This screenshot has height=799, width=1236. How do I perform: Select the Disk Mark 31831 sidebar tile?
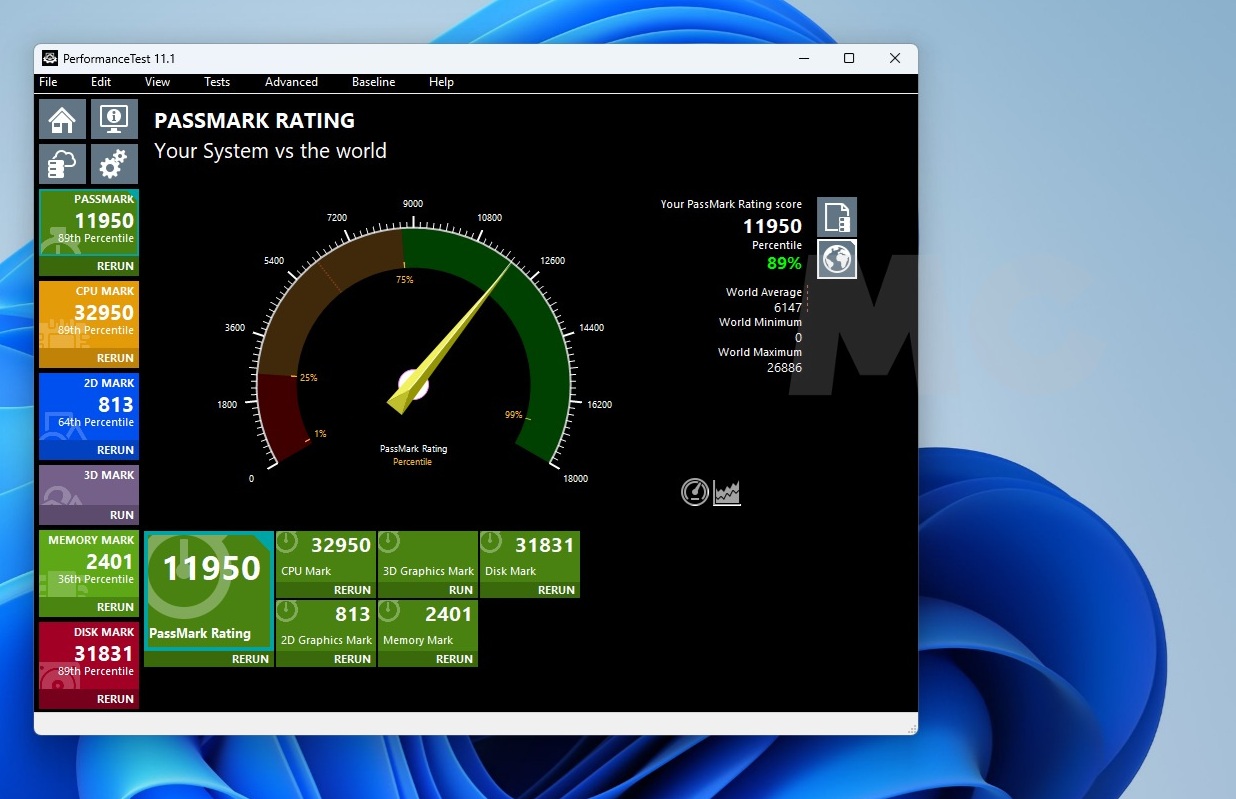tap(89, 657)
